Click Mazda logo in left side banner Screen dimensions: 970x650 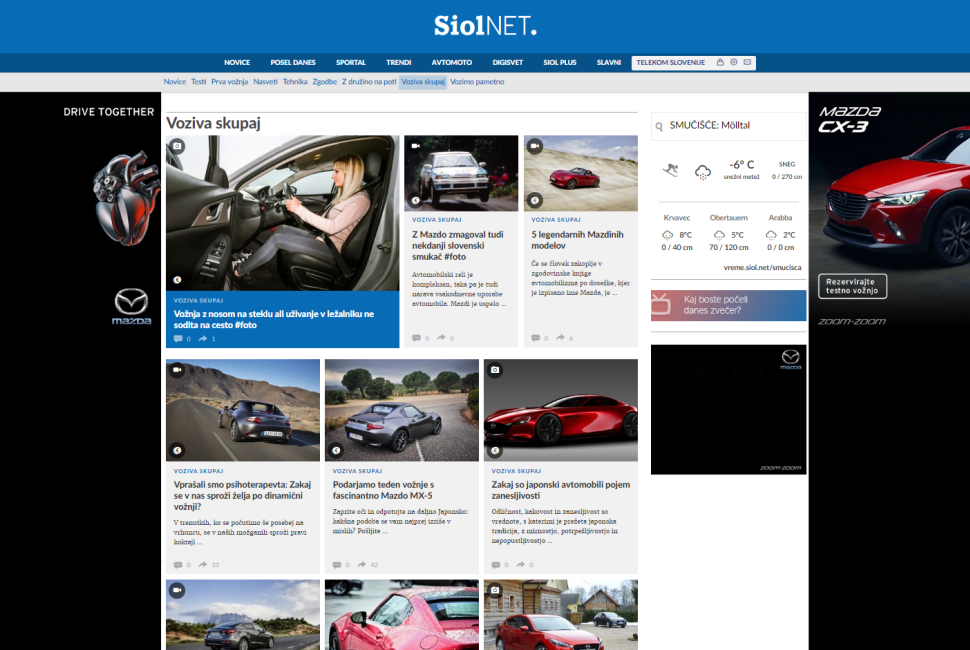(131, 306)
